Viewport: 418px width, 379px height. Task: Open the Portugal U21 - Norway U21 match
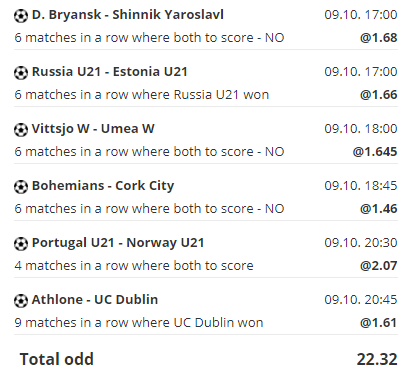coord(118,243)
